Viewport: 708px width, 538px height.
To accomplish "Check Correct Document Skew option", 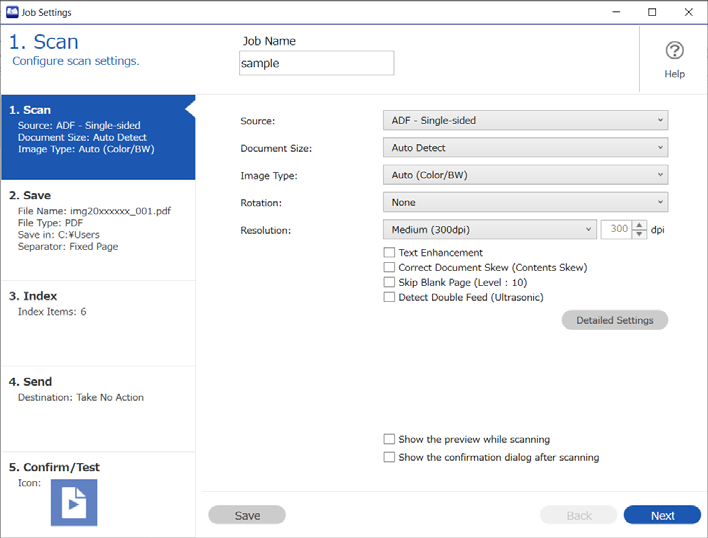I will (x=389, y=267).
